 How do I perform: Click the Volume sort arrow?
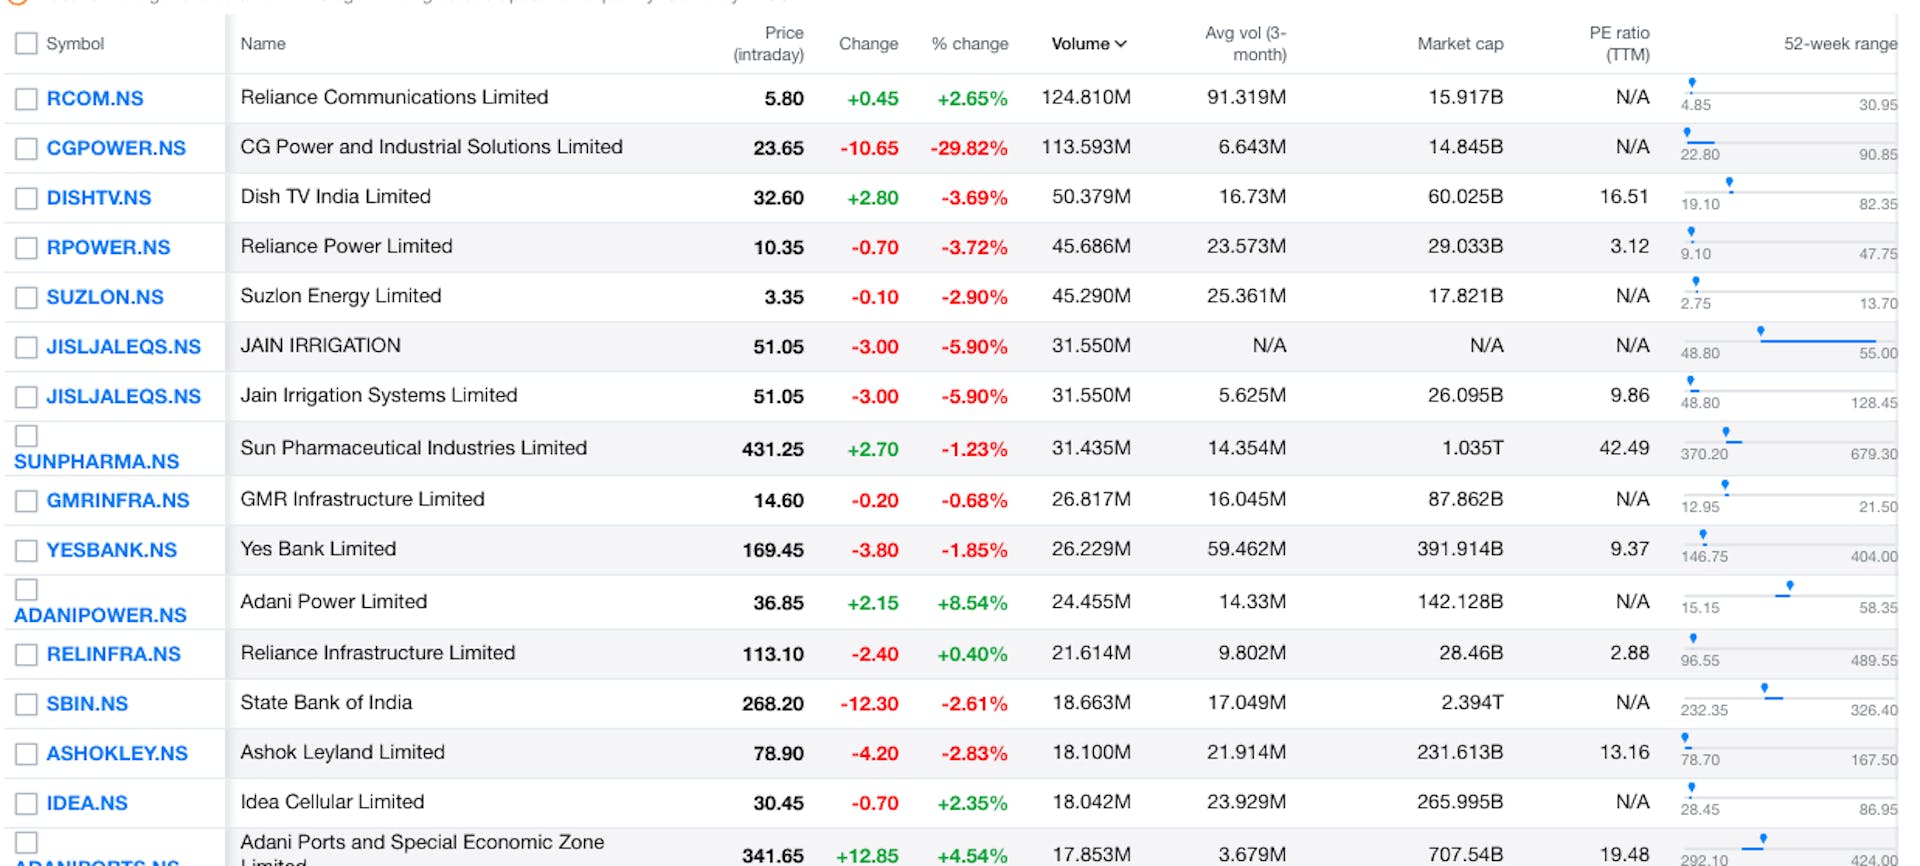point(1121,44)
